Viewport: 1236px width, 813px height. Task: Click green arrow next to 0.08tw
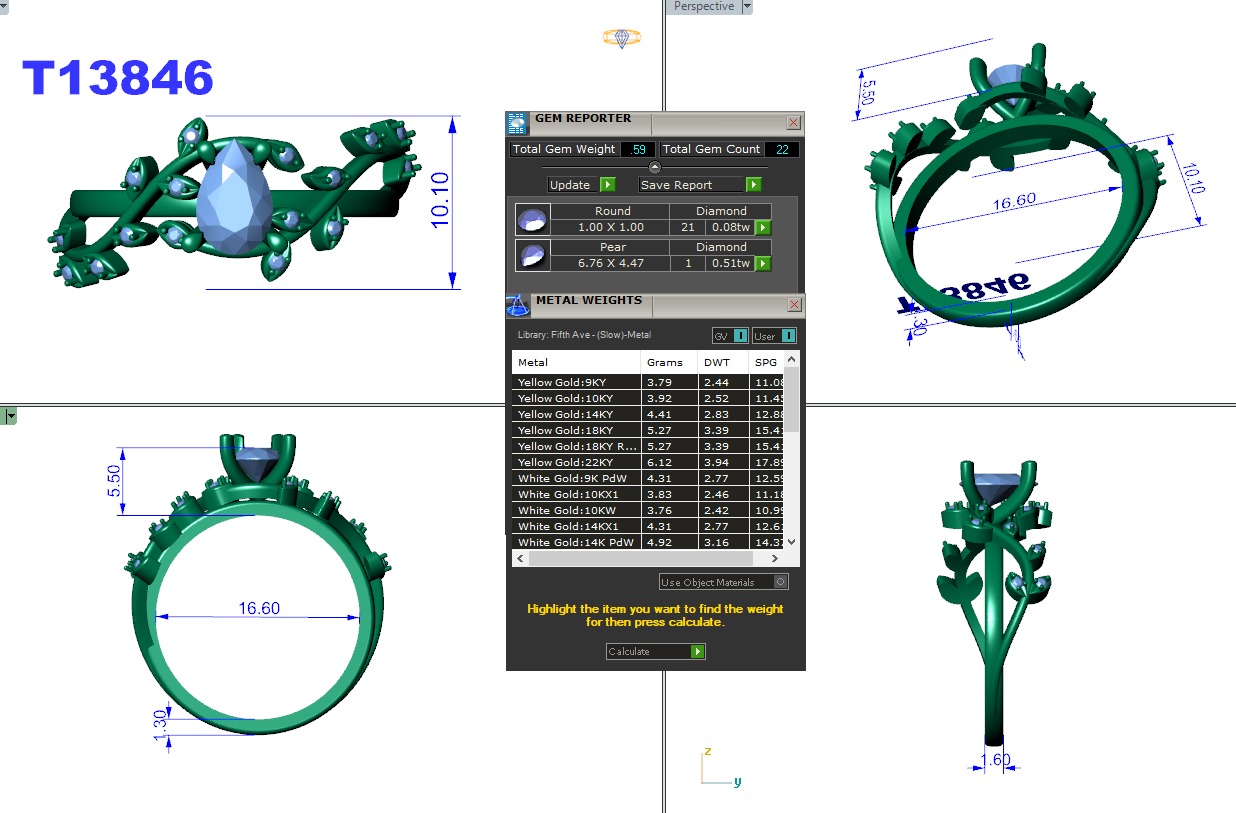pyautogui.click(x=763, y=228)
